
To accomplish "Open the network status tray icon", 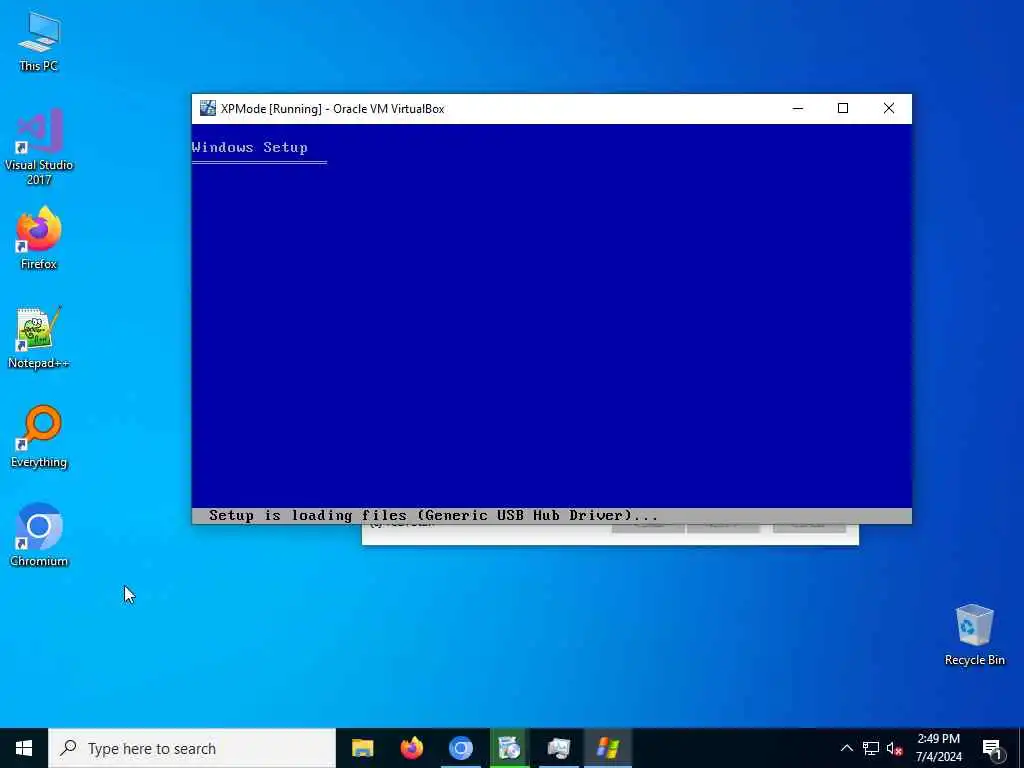I will pyautogui.click(x=871, y=748).
